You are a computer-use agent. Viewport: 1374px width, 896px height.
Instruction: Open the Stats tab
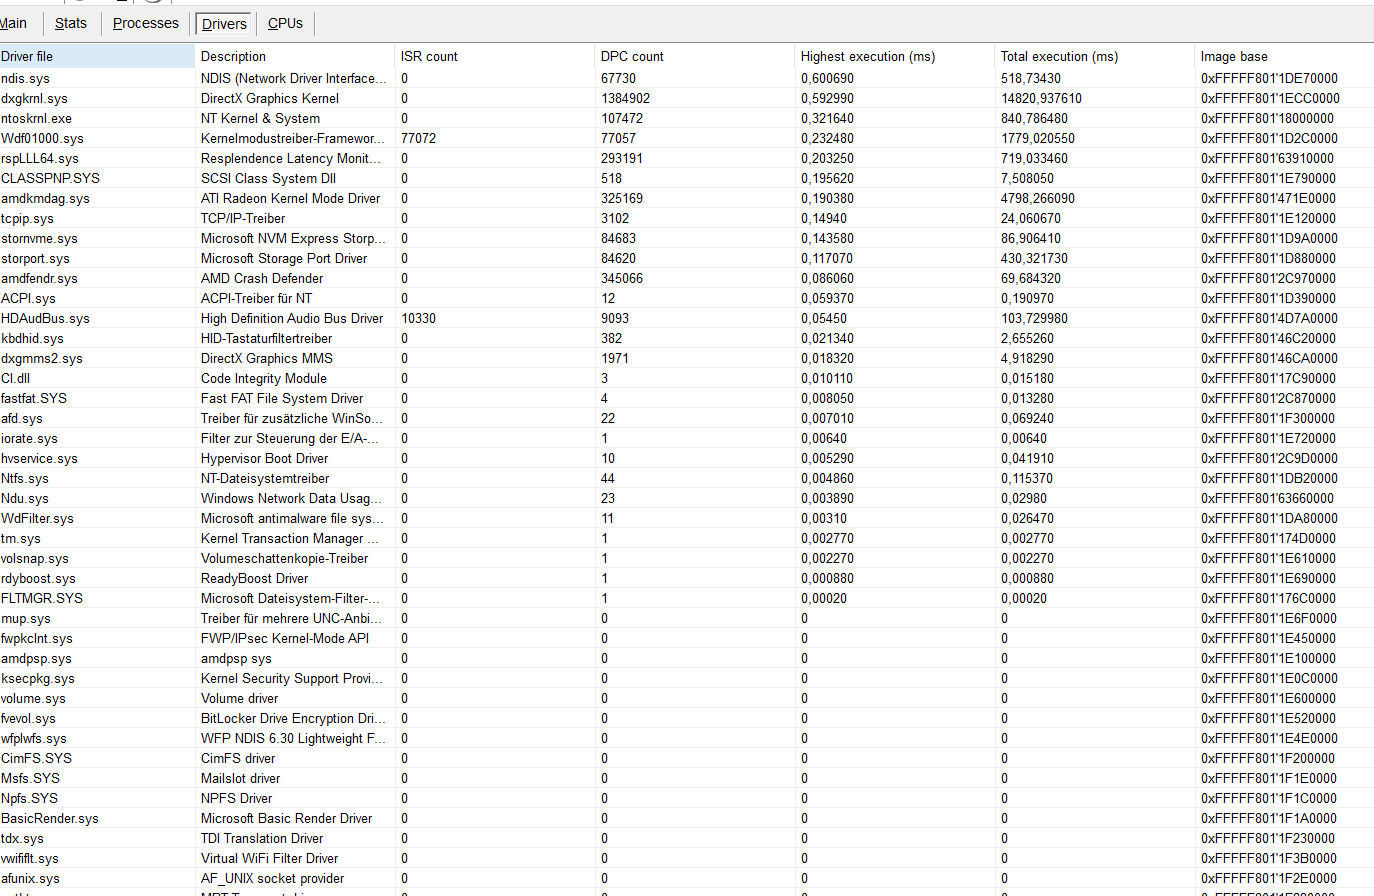[x=70, y=23]
